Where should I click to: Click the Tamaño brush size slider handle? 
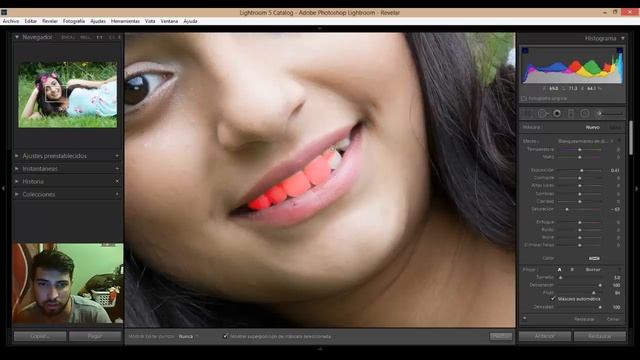[x=560, y=277]
